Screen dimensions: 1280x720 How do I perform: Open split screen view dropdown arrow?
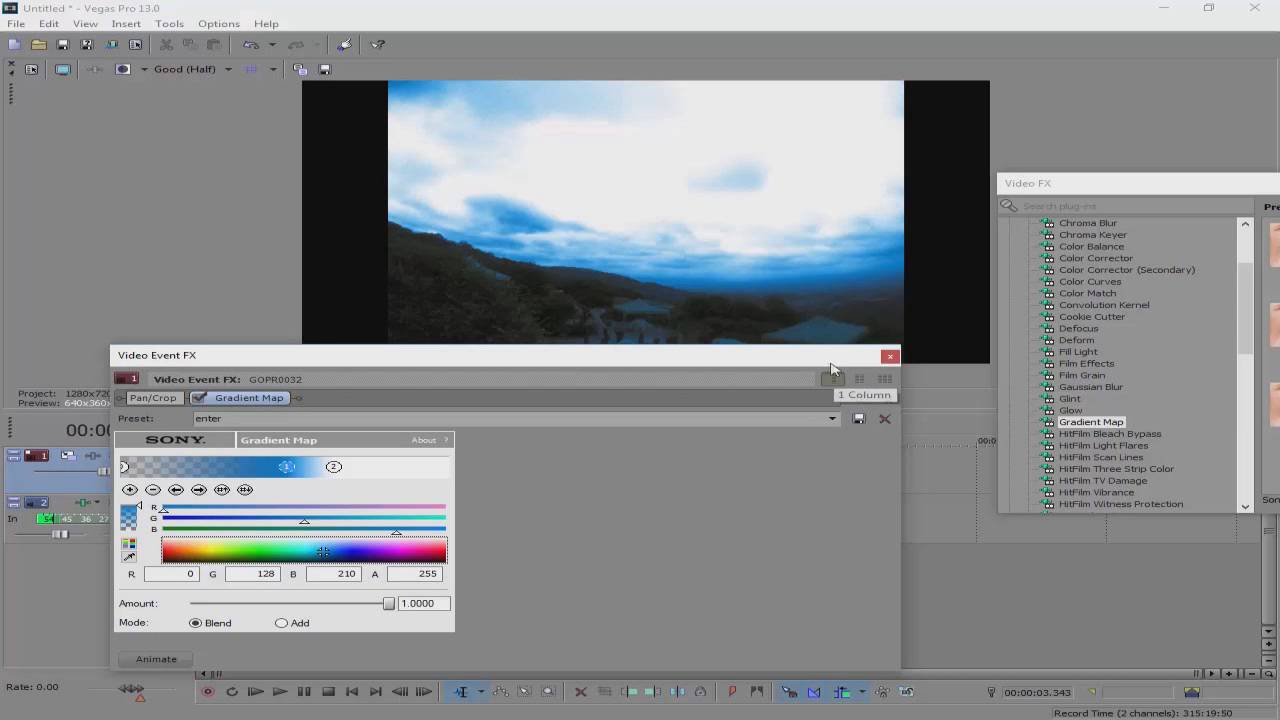[x=144, y=69]
